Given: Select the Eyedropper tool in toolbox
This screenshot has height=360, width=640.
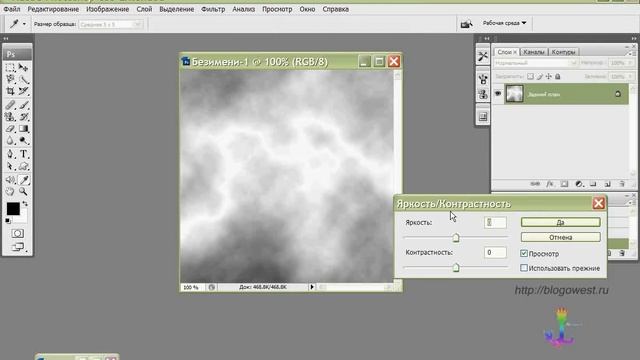Looking at the screenshot, I should (23, 180).
